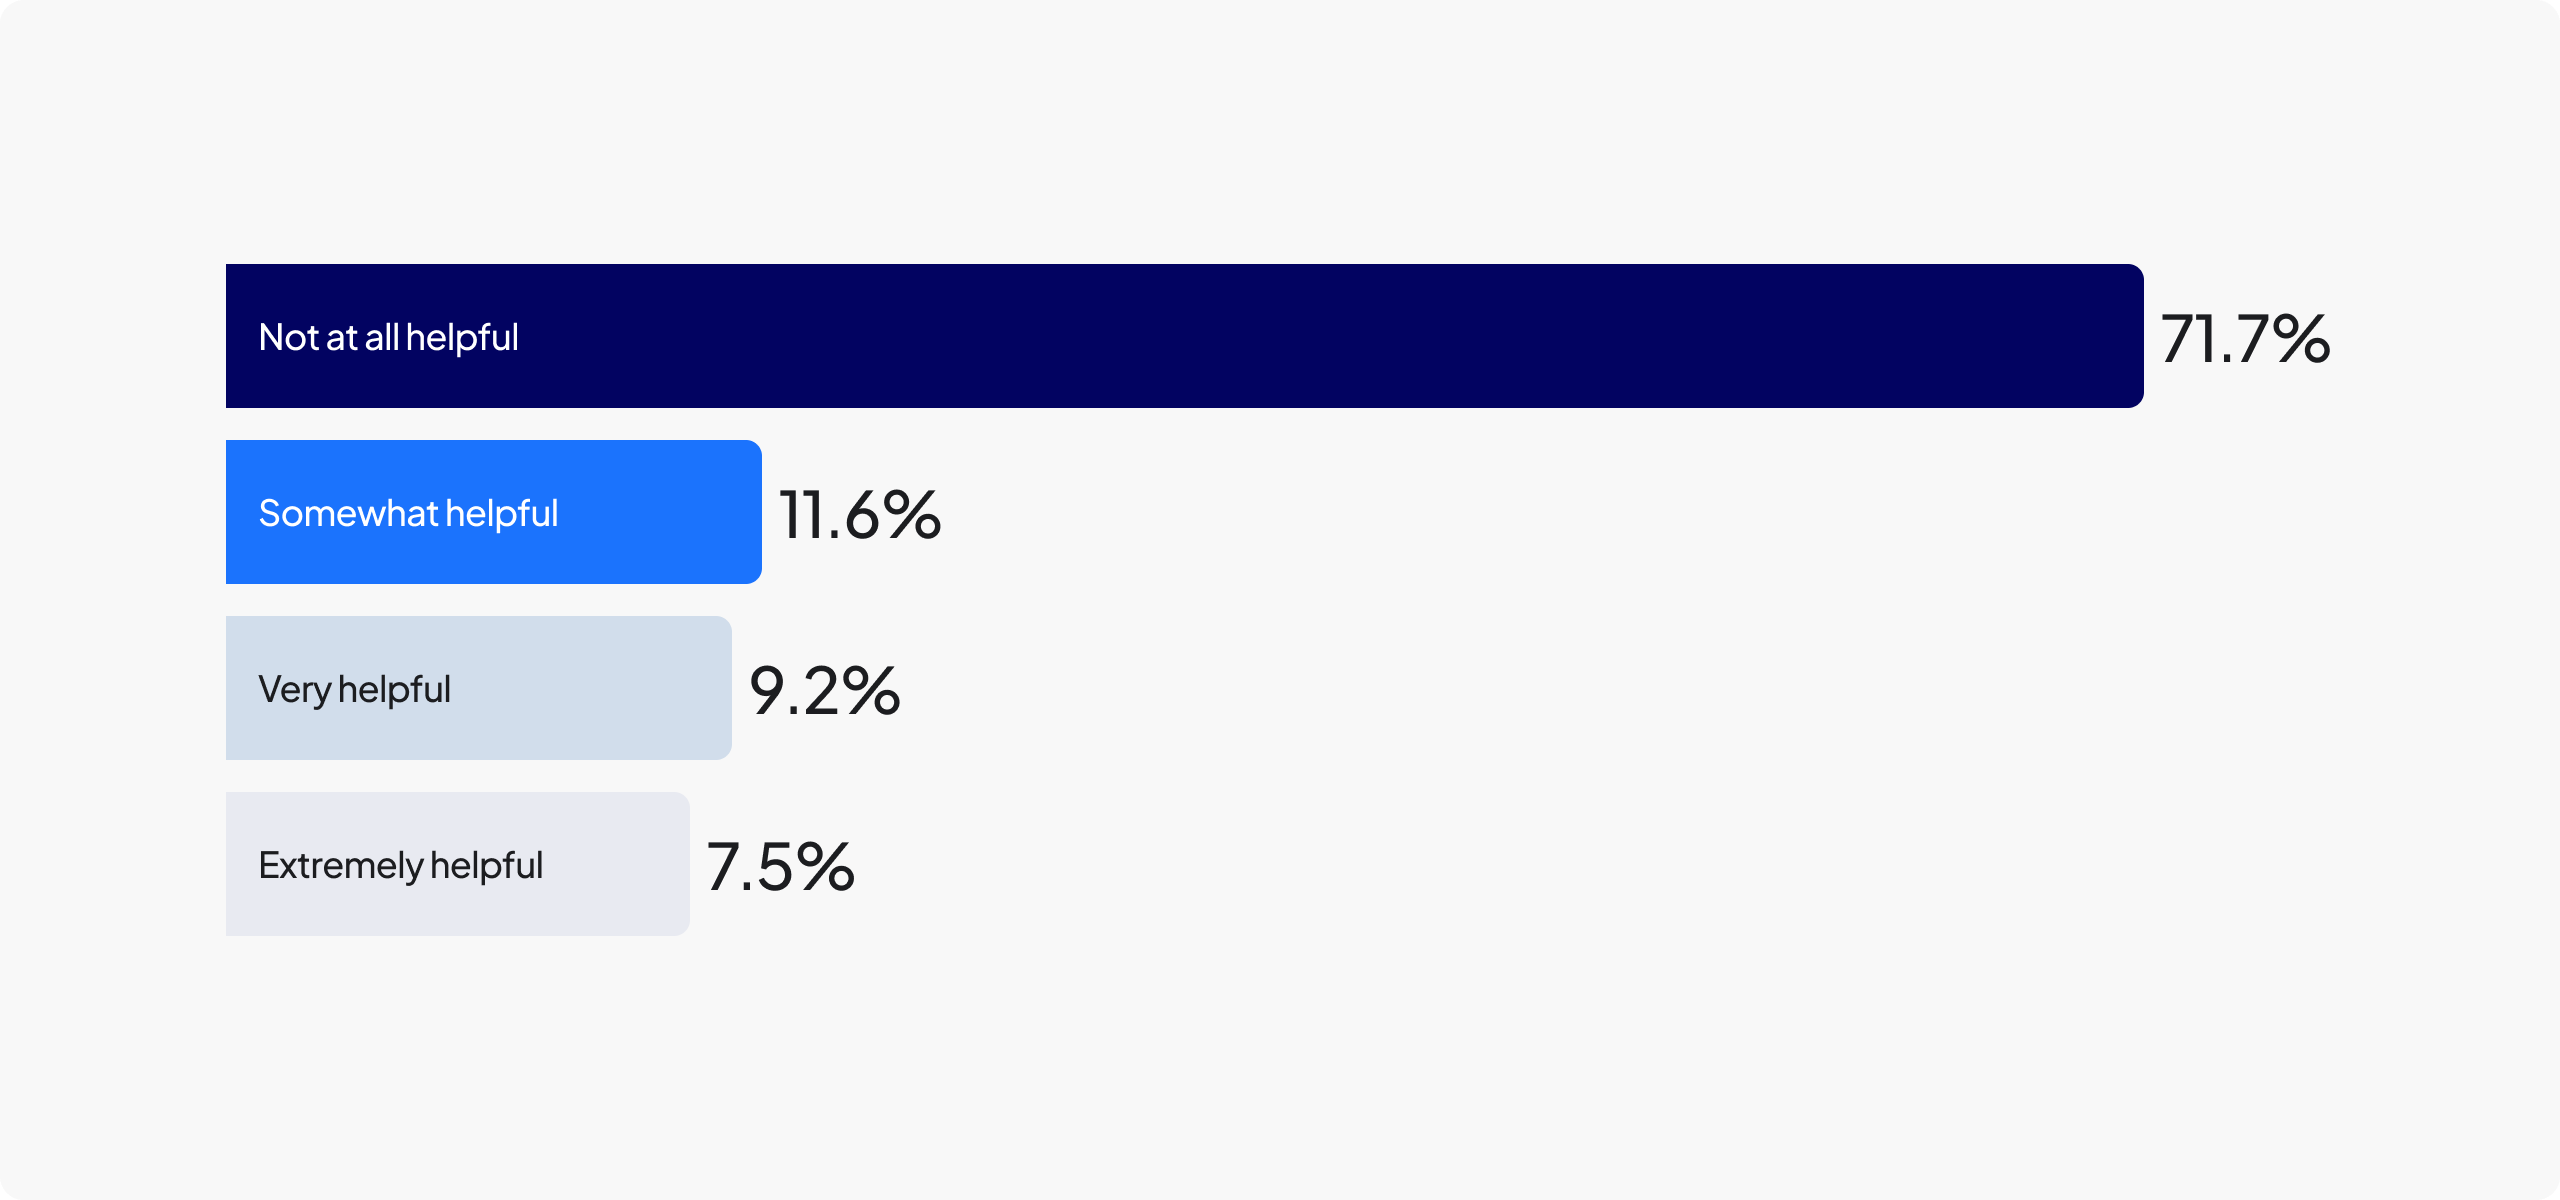Click the "Not at all helpful" bar label

coord(388,338)
